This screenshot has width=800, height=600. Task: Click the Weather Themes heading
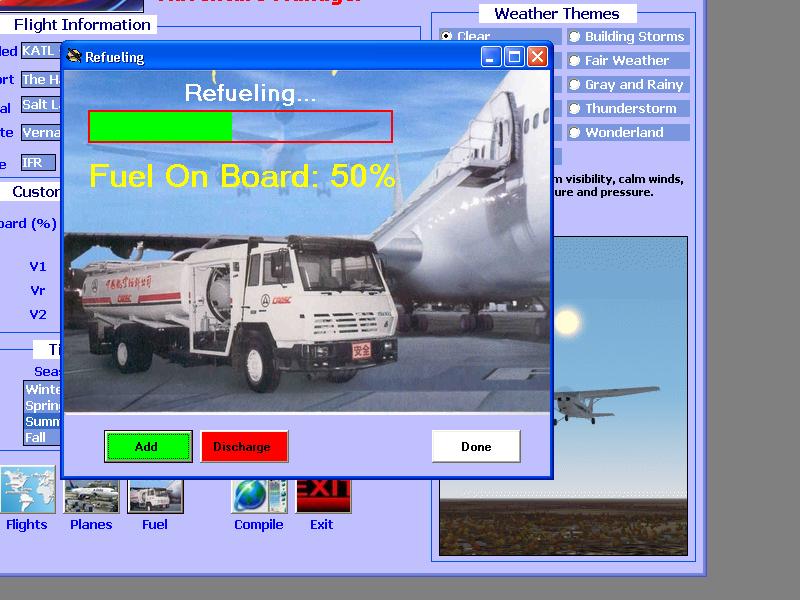pos(557,14)
